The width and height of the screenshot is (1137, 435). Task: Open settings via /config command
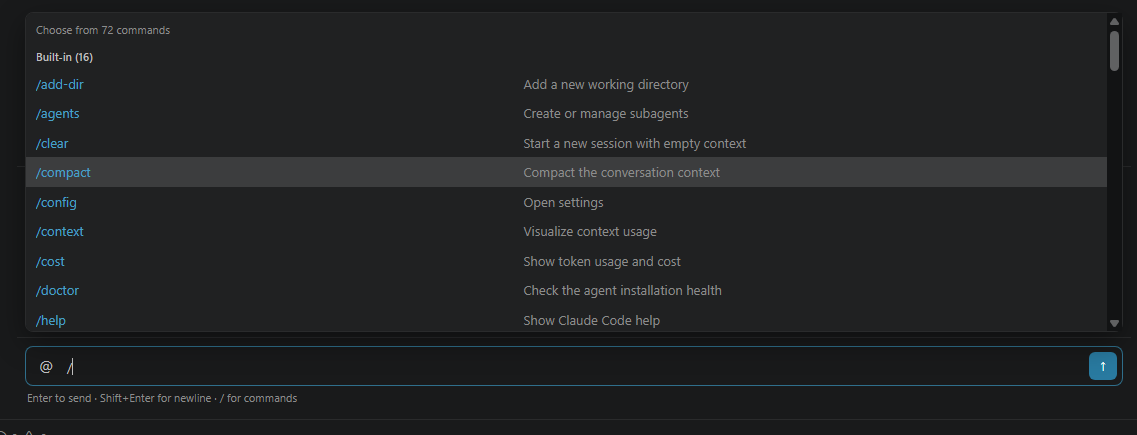[566, 202]
